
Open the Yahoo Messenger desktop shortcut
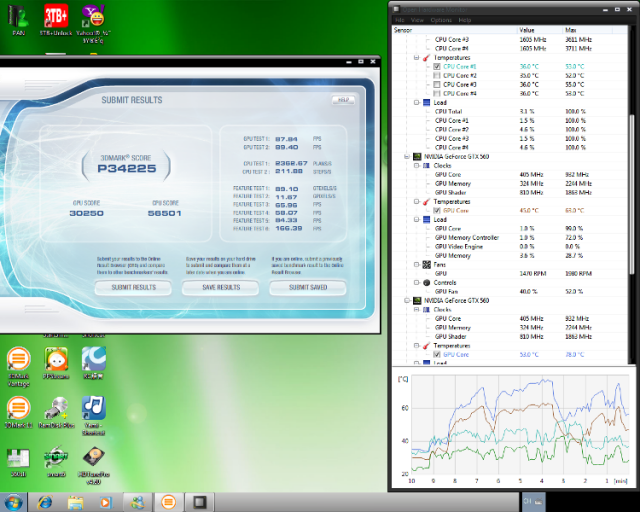tap(93, 22)
